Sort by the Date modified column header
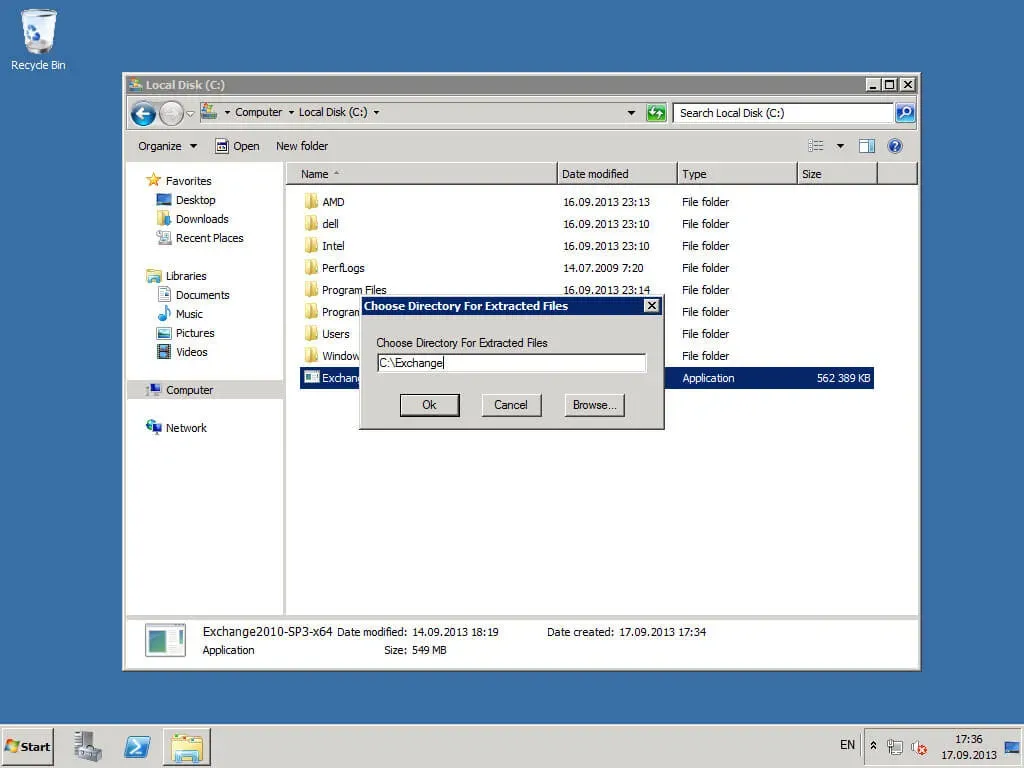 coord(617,174)
